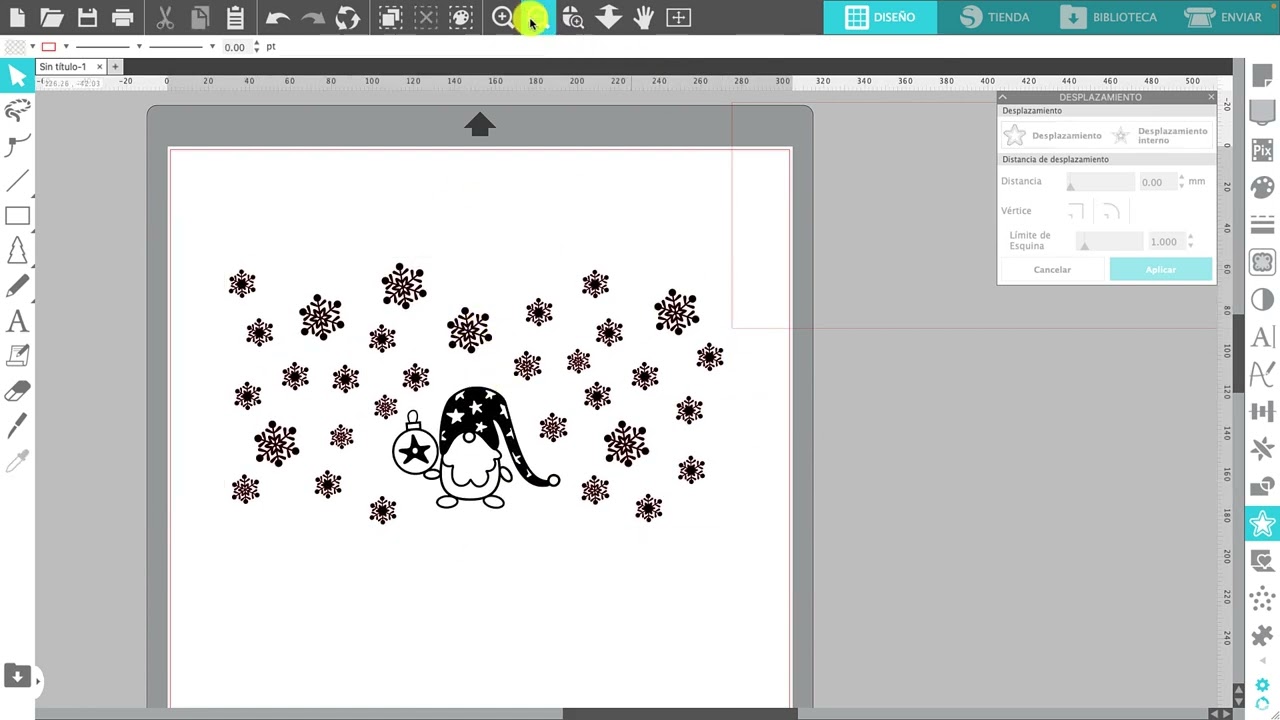This screenshot has width=1280, height=720.
Task: Click the Fit to Window icon
Action: click(678, 17)
